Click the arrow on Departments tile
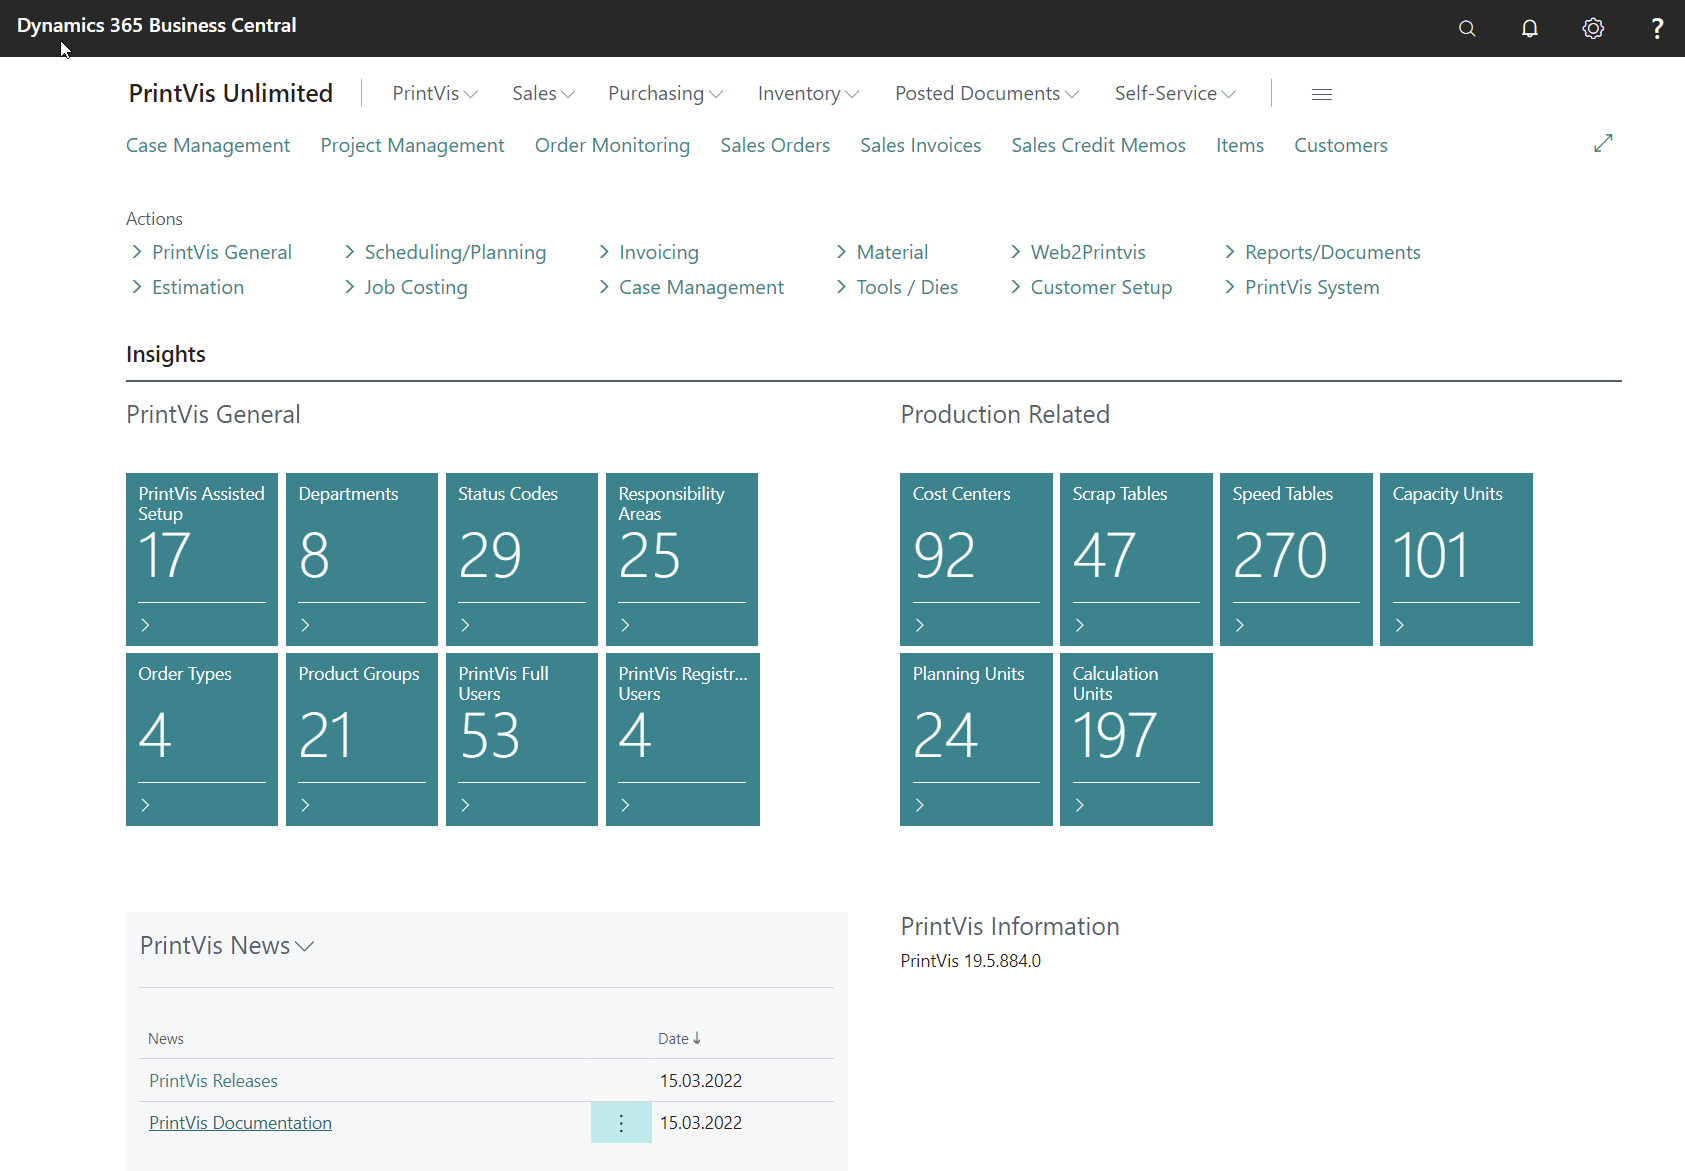 [306, 625]
